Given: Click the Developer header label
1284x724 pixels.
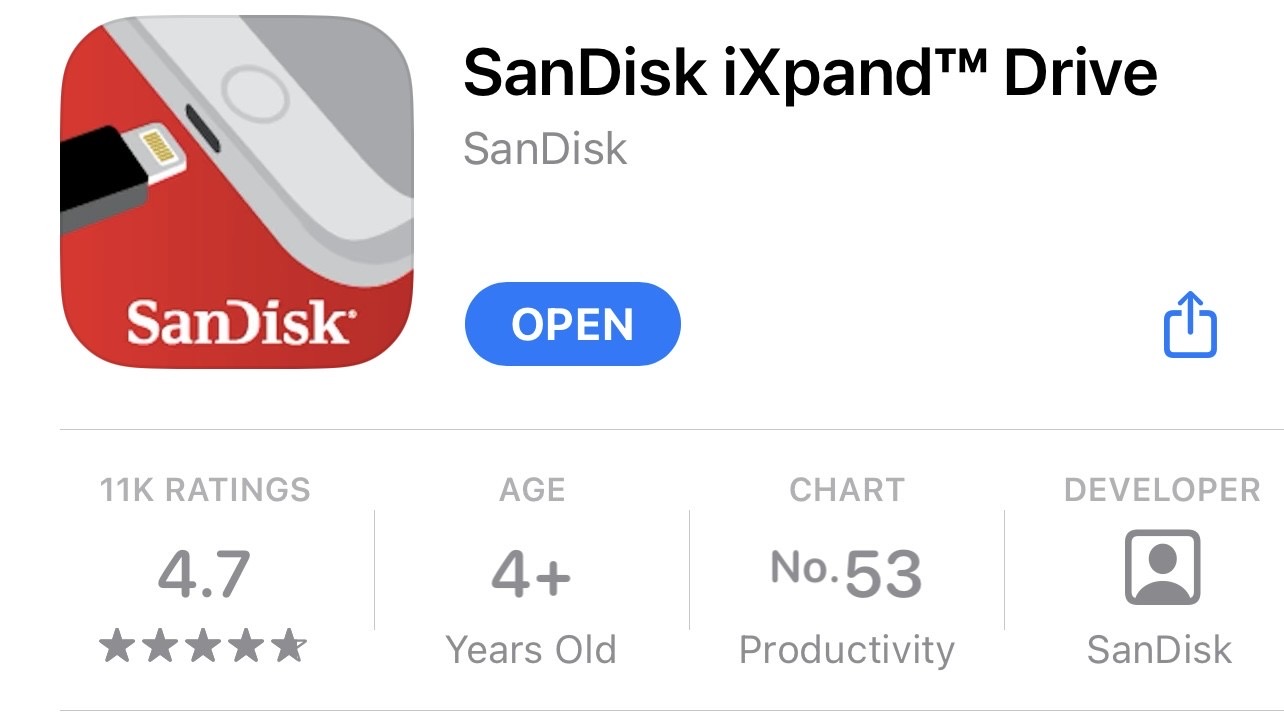Looking at the screenshot, I should (1161, 490).
